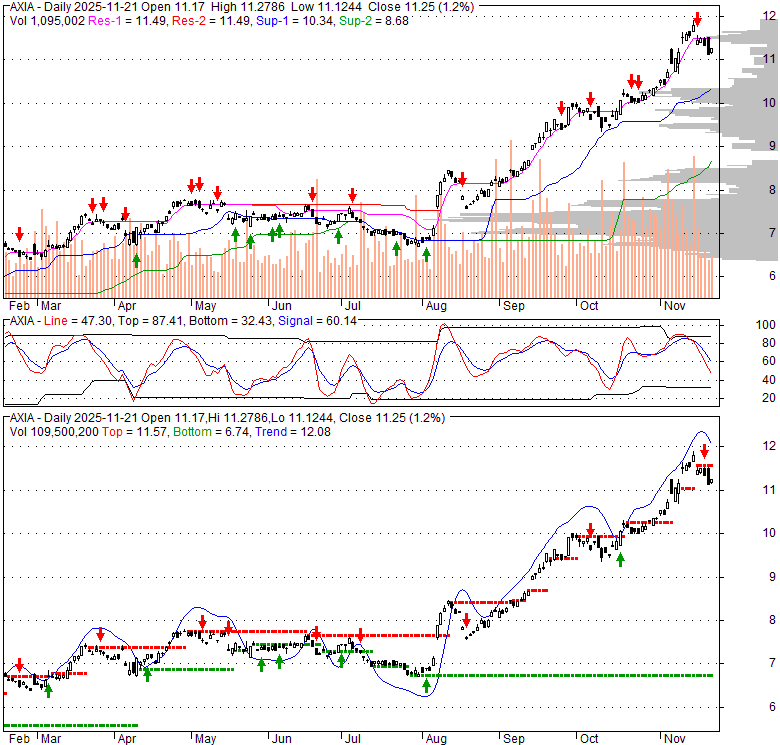Viewport: 780px width, 745px height.
Task: Click the red down arrow at the November peak in top chart
Action: (x=697, y=18)
